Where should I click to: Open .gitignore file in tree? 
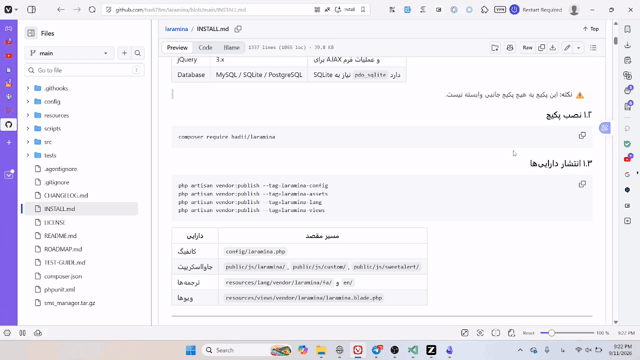56,182
